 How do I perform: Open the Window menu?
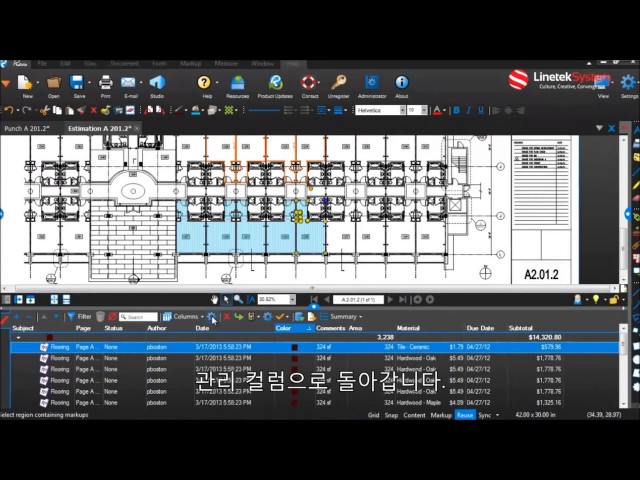coord(262,64)
